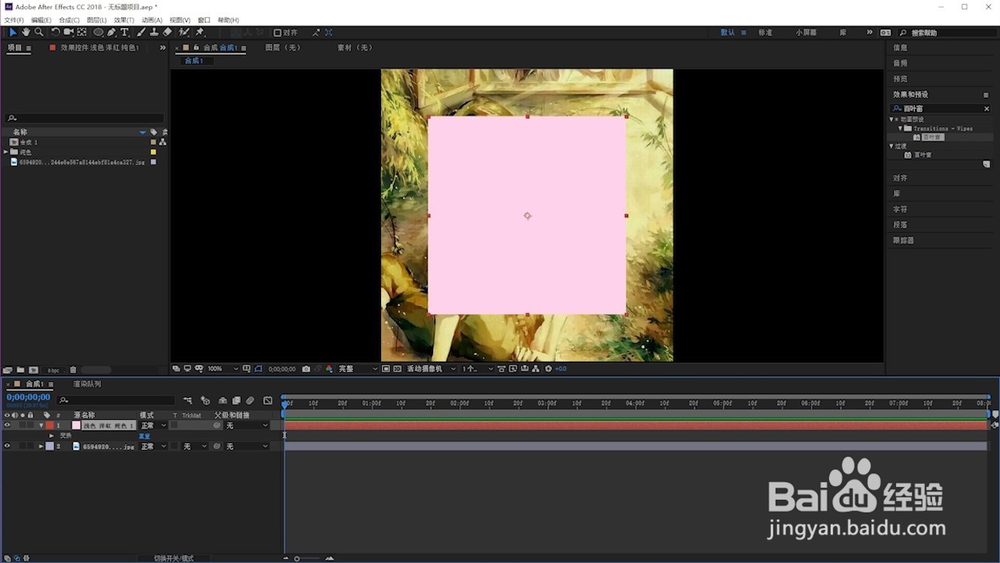This screenshot has width=1000, height=563.
Task: Open the Edit menu
Action: coord(41,20)
